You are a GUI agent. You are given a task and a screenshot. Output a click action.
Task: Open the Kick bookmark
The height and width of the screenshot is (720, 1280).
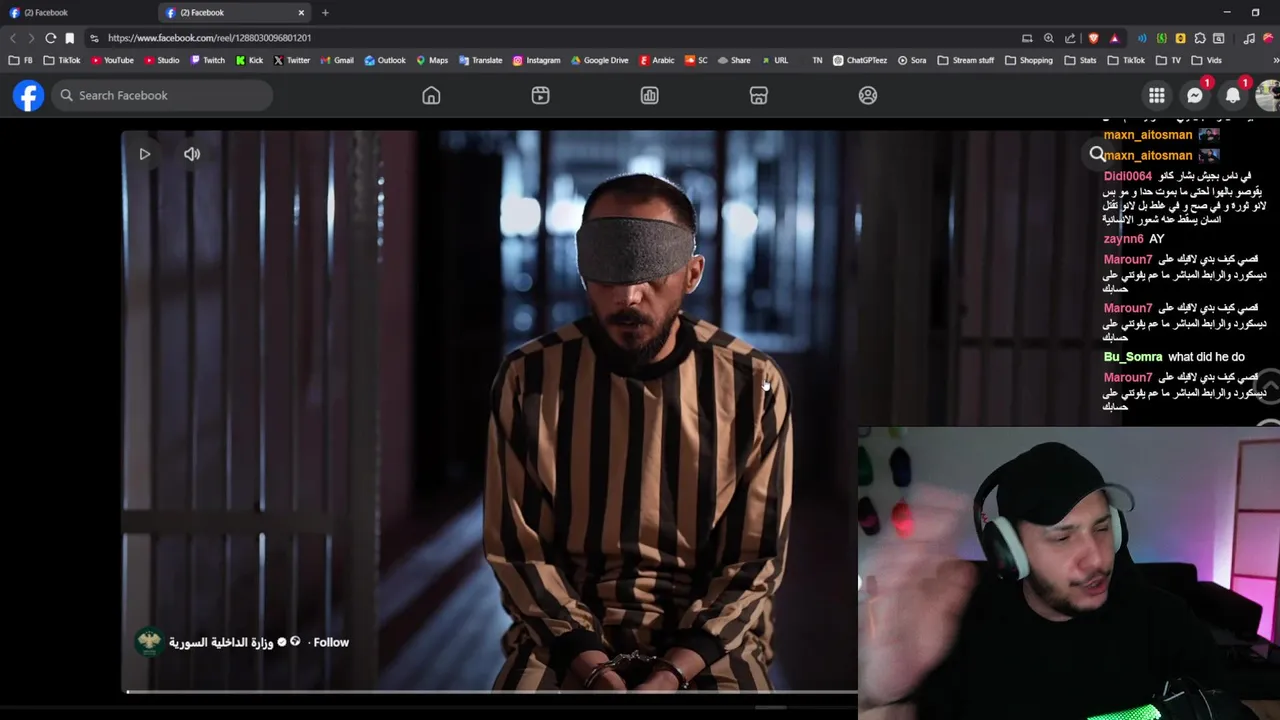click(x=249, y=60)
